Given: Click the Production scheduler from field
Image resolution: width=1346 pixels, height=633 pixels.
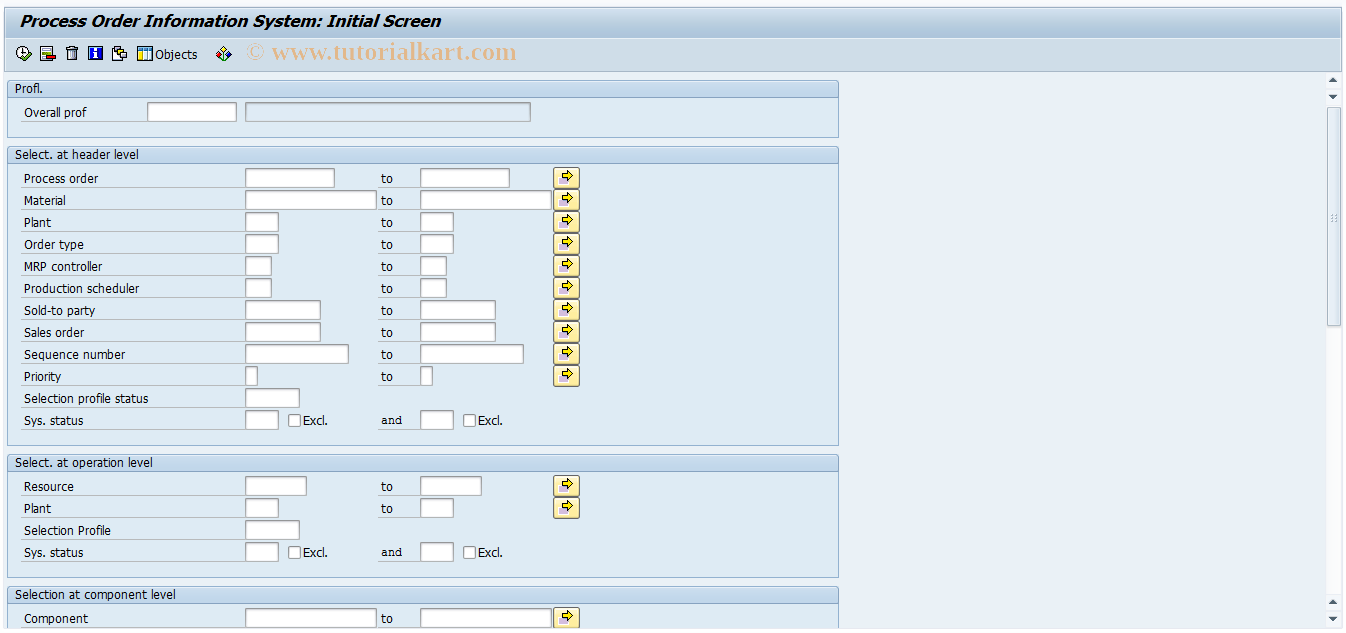Looking at the screenshot, I should 258,288.
